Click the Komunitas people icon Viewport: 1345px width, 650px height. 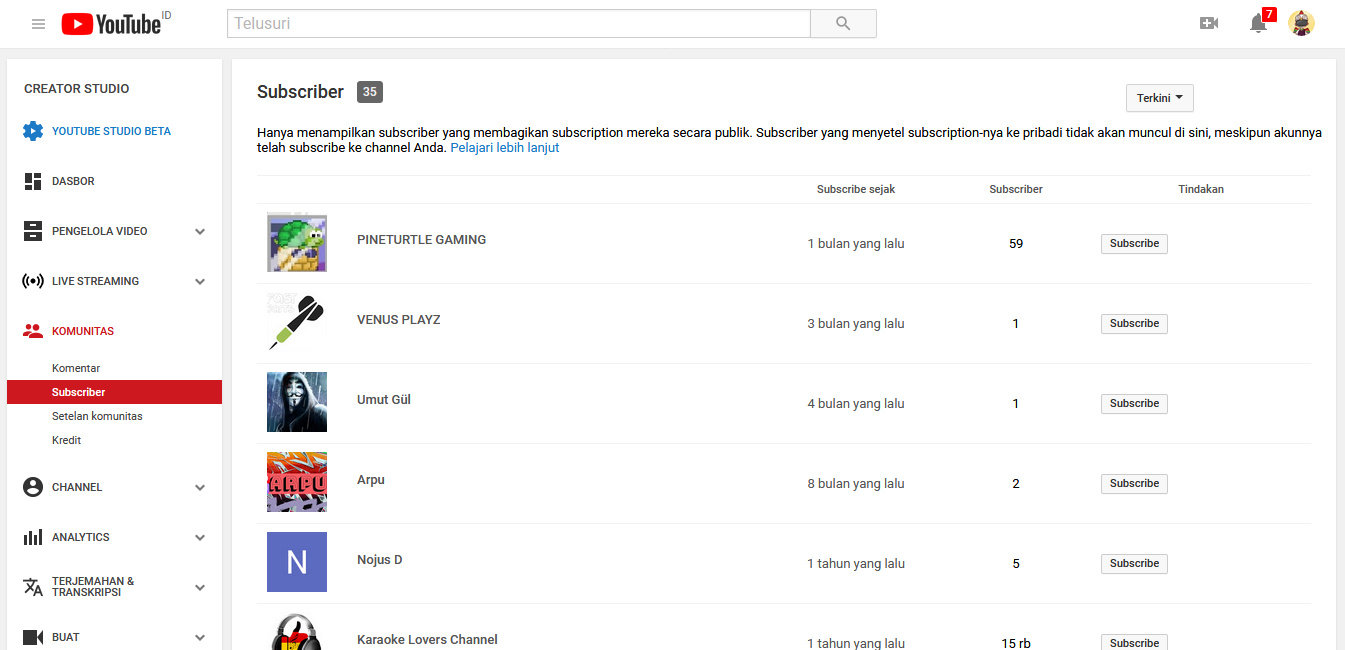33,331
